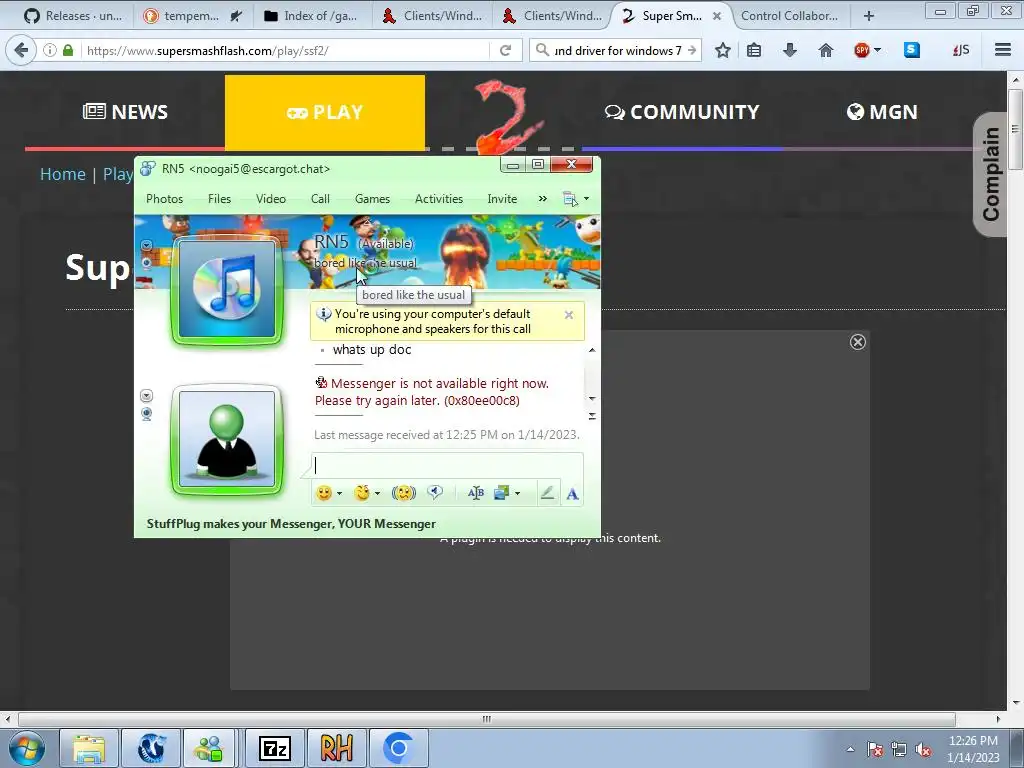Dismiss the default microphone notice

[x=569, y=315]
